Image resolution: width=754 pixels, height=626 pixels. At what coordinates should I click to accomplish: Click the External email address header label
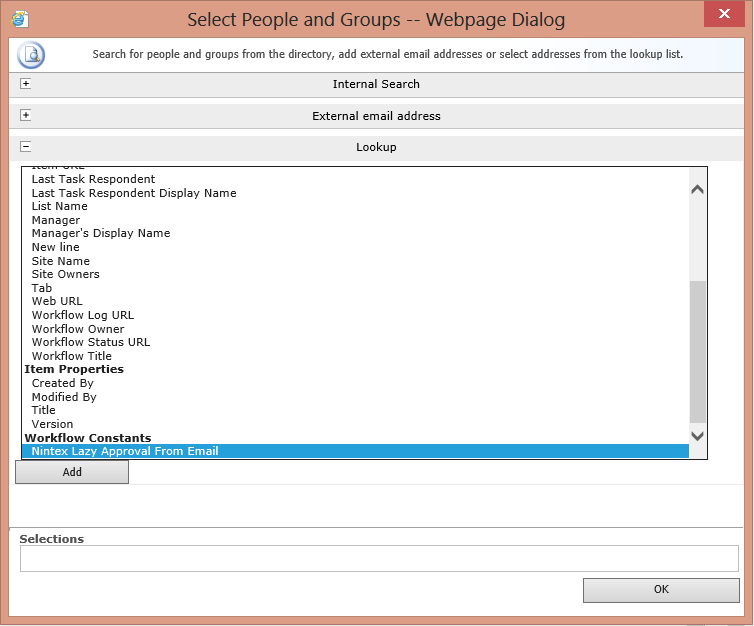pos(376,116)
